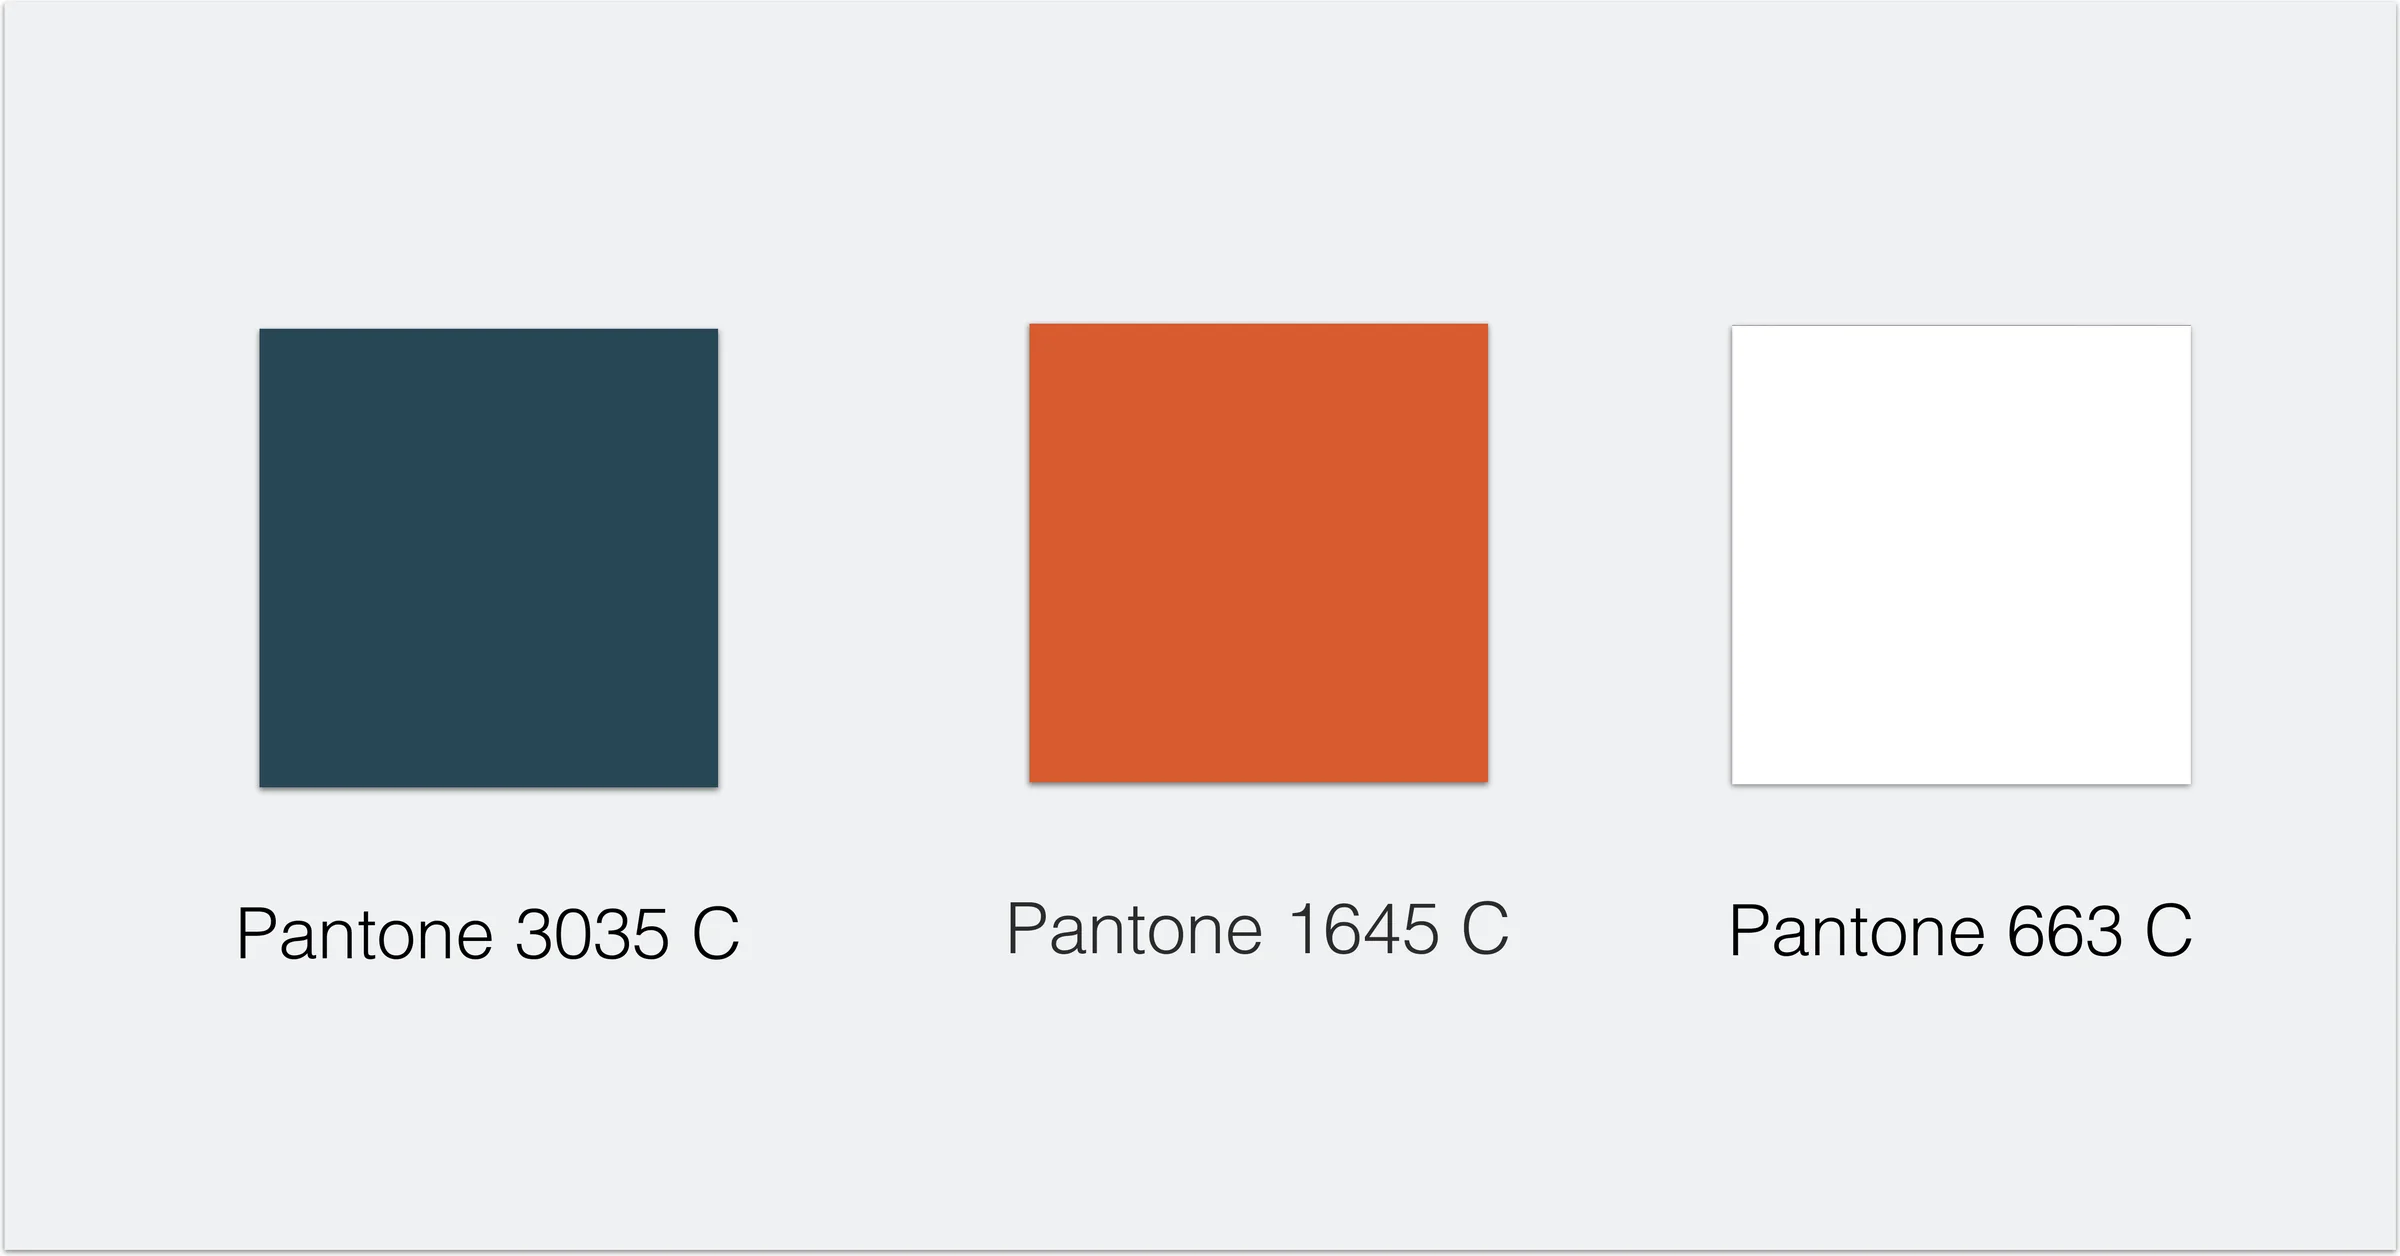Click the word Pantone under orange swatch
This screenshot has width=2400, height=1256.
1135,929
